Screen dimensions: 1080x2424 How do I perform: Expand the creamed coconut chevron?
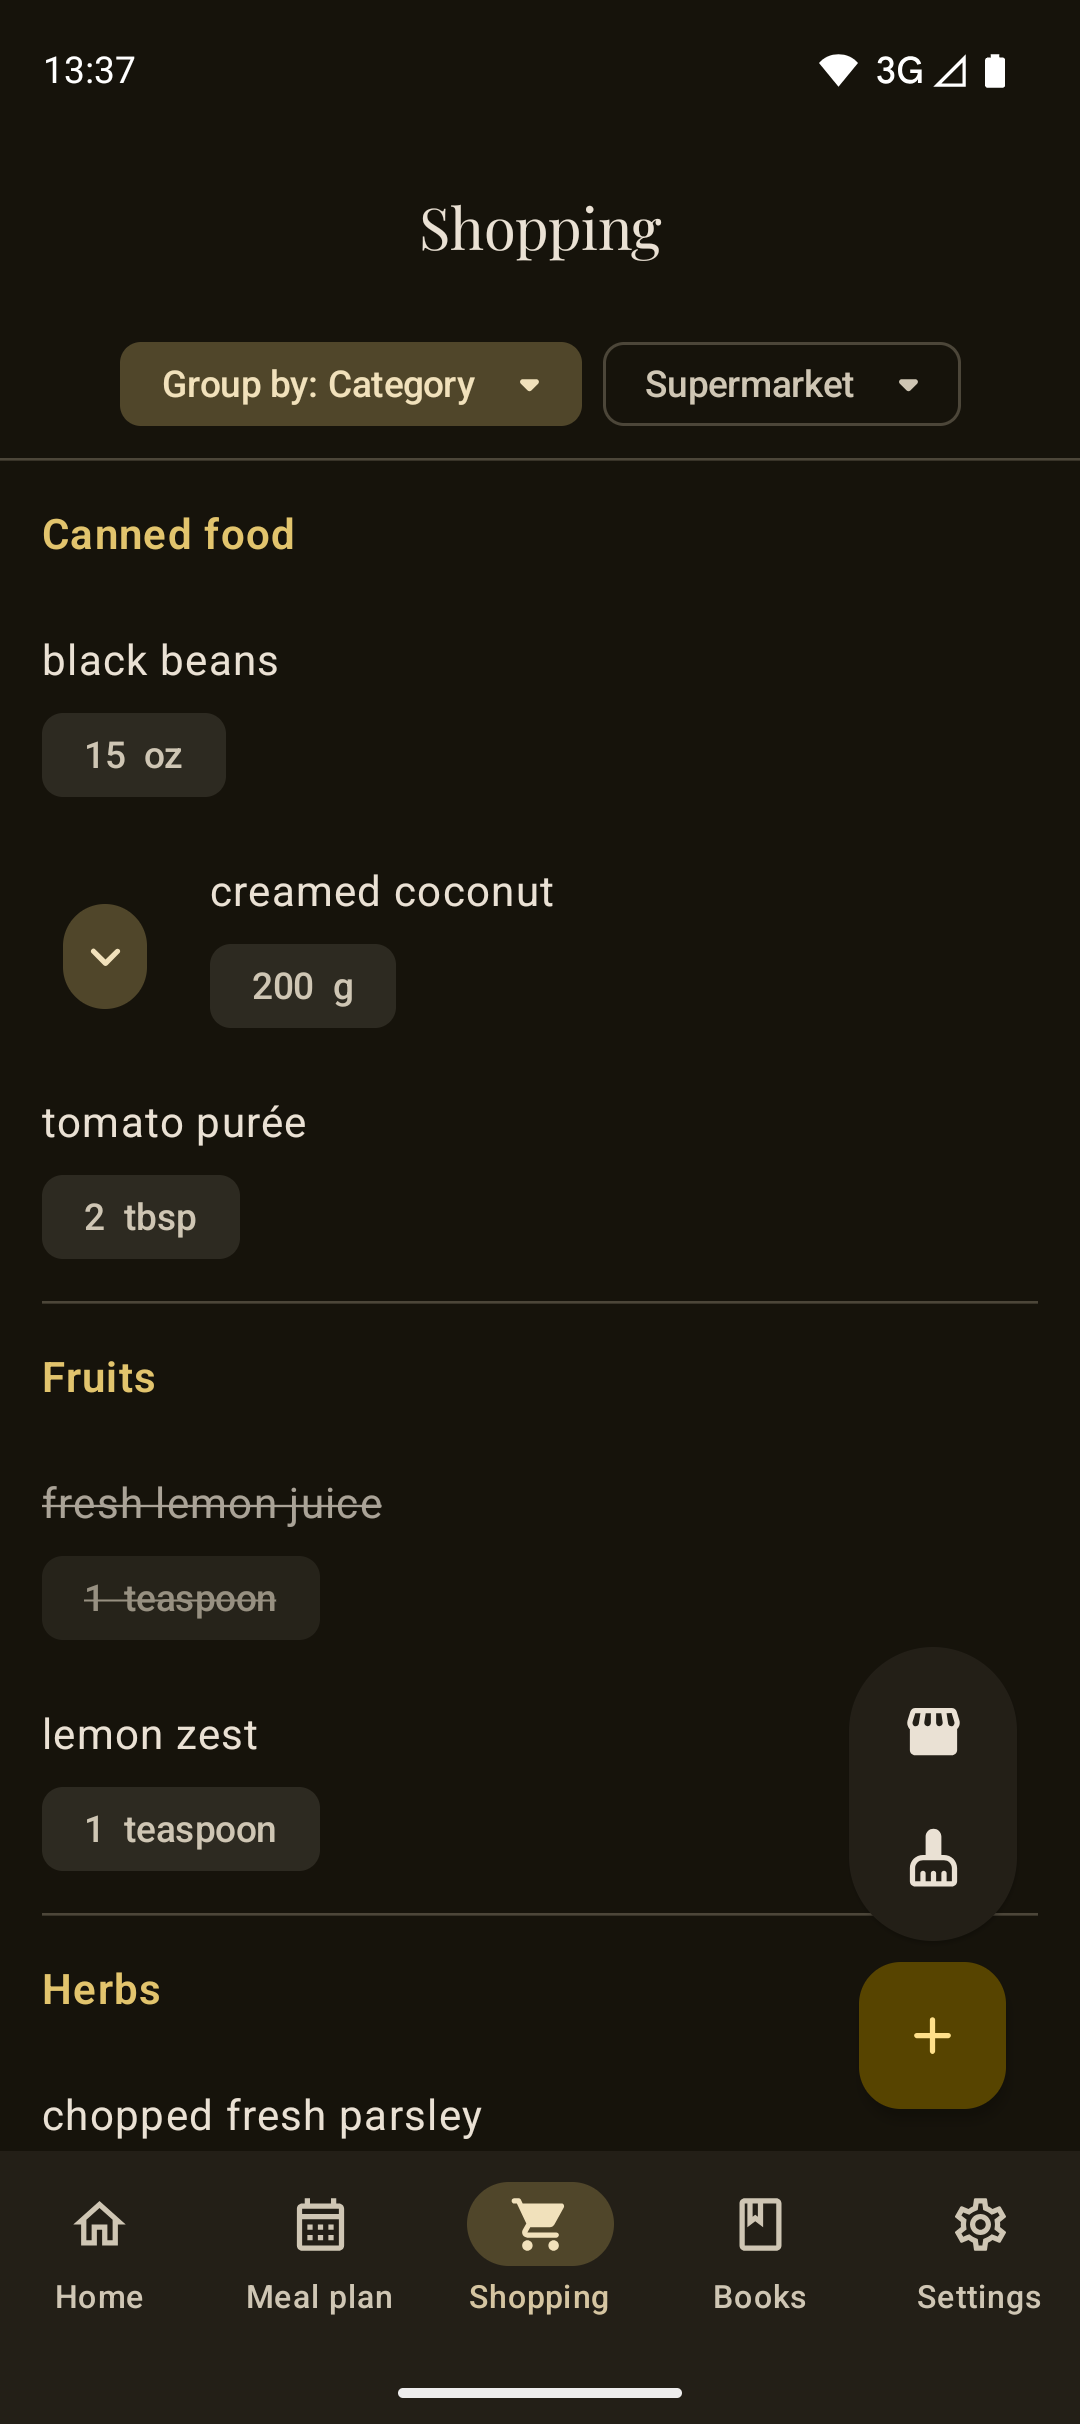(x=105, y=957)
